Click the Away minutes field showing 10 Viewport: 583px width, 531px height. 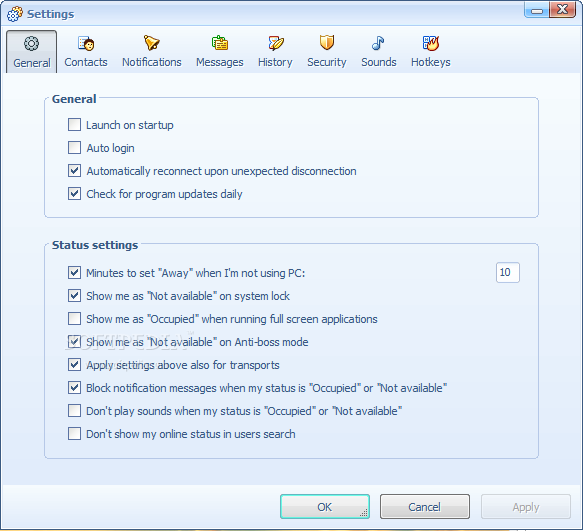coord(508,273)
